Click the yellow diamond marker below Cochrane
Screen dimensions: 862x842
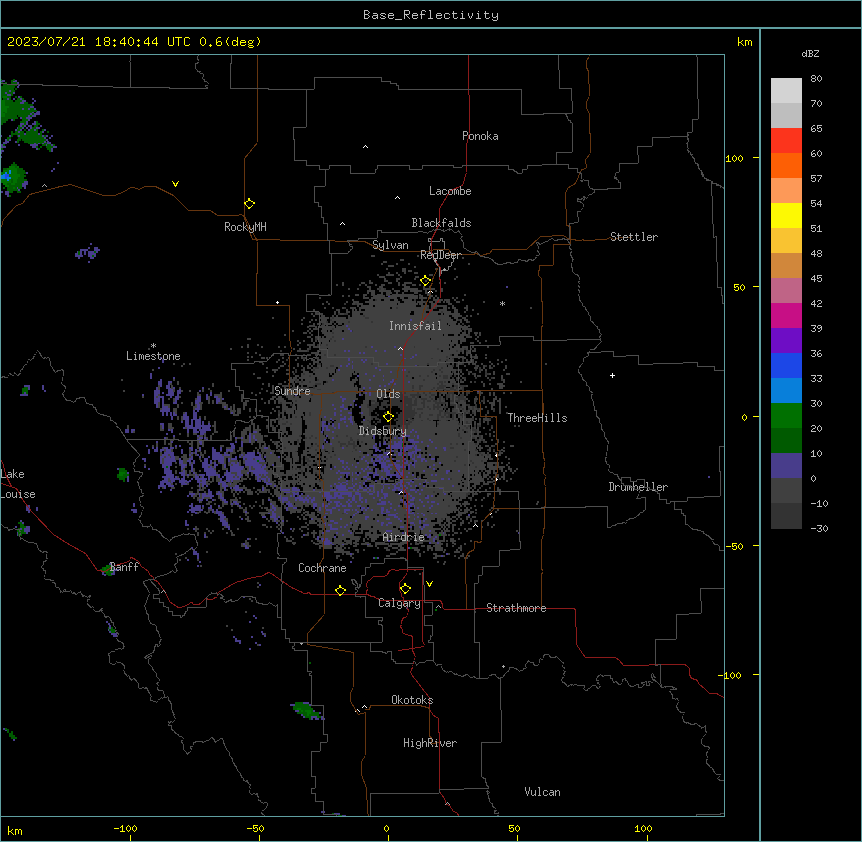[340, 590]
